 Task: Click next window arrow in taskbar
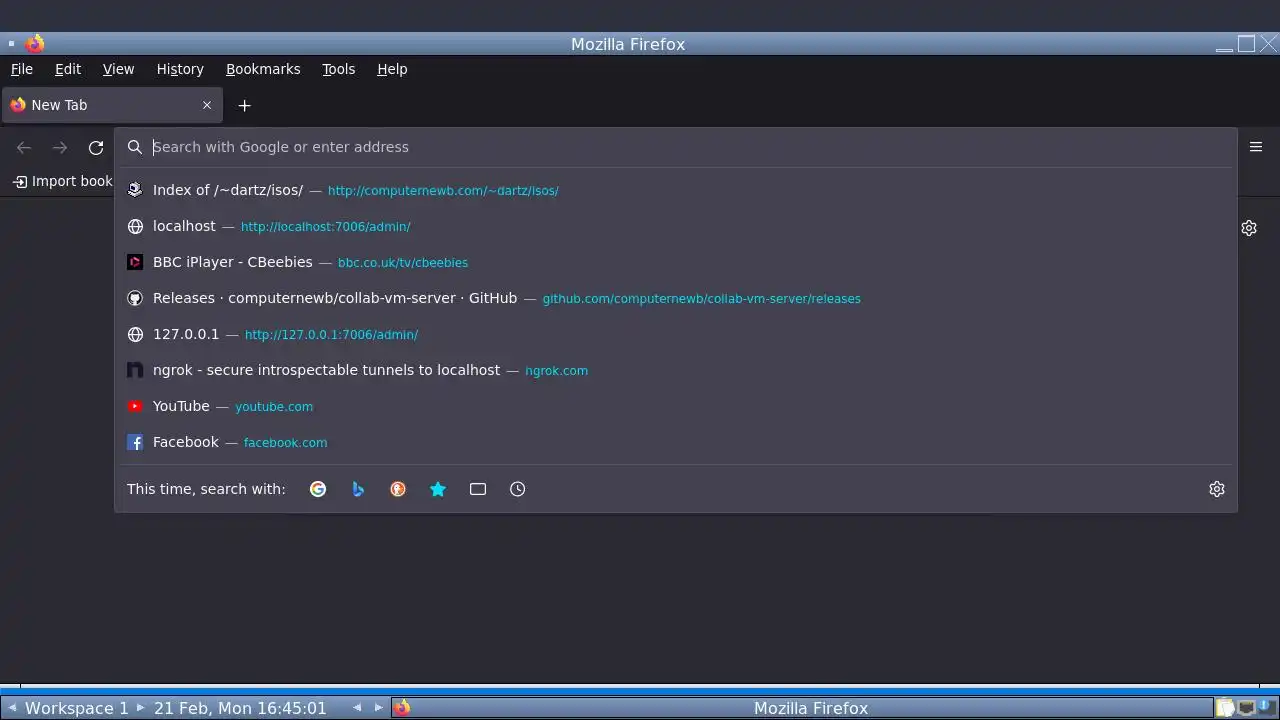pyautogui.click(x=378, y=708)
